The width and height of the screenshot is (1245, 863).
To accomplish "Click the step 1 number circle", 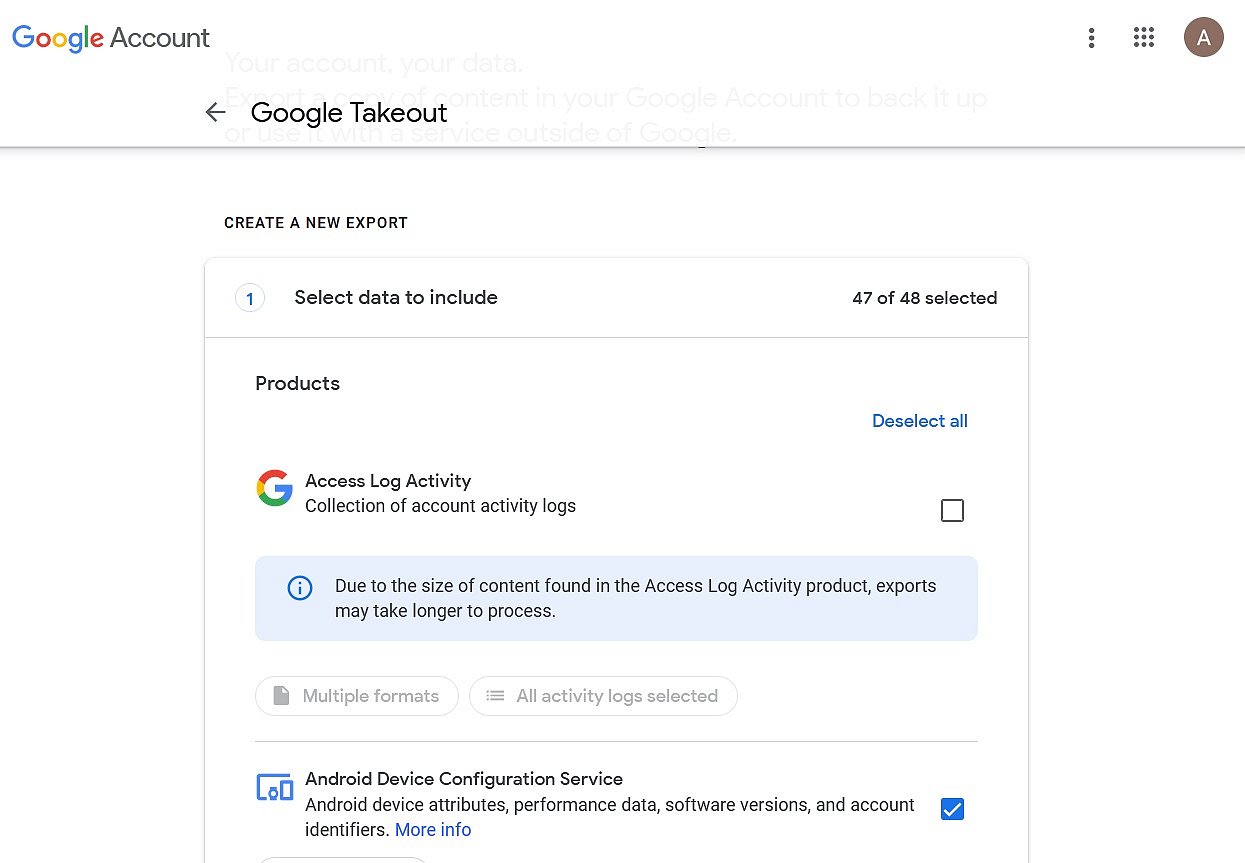I will tap(250, 298).
